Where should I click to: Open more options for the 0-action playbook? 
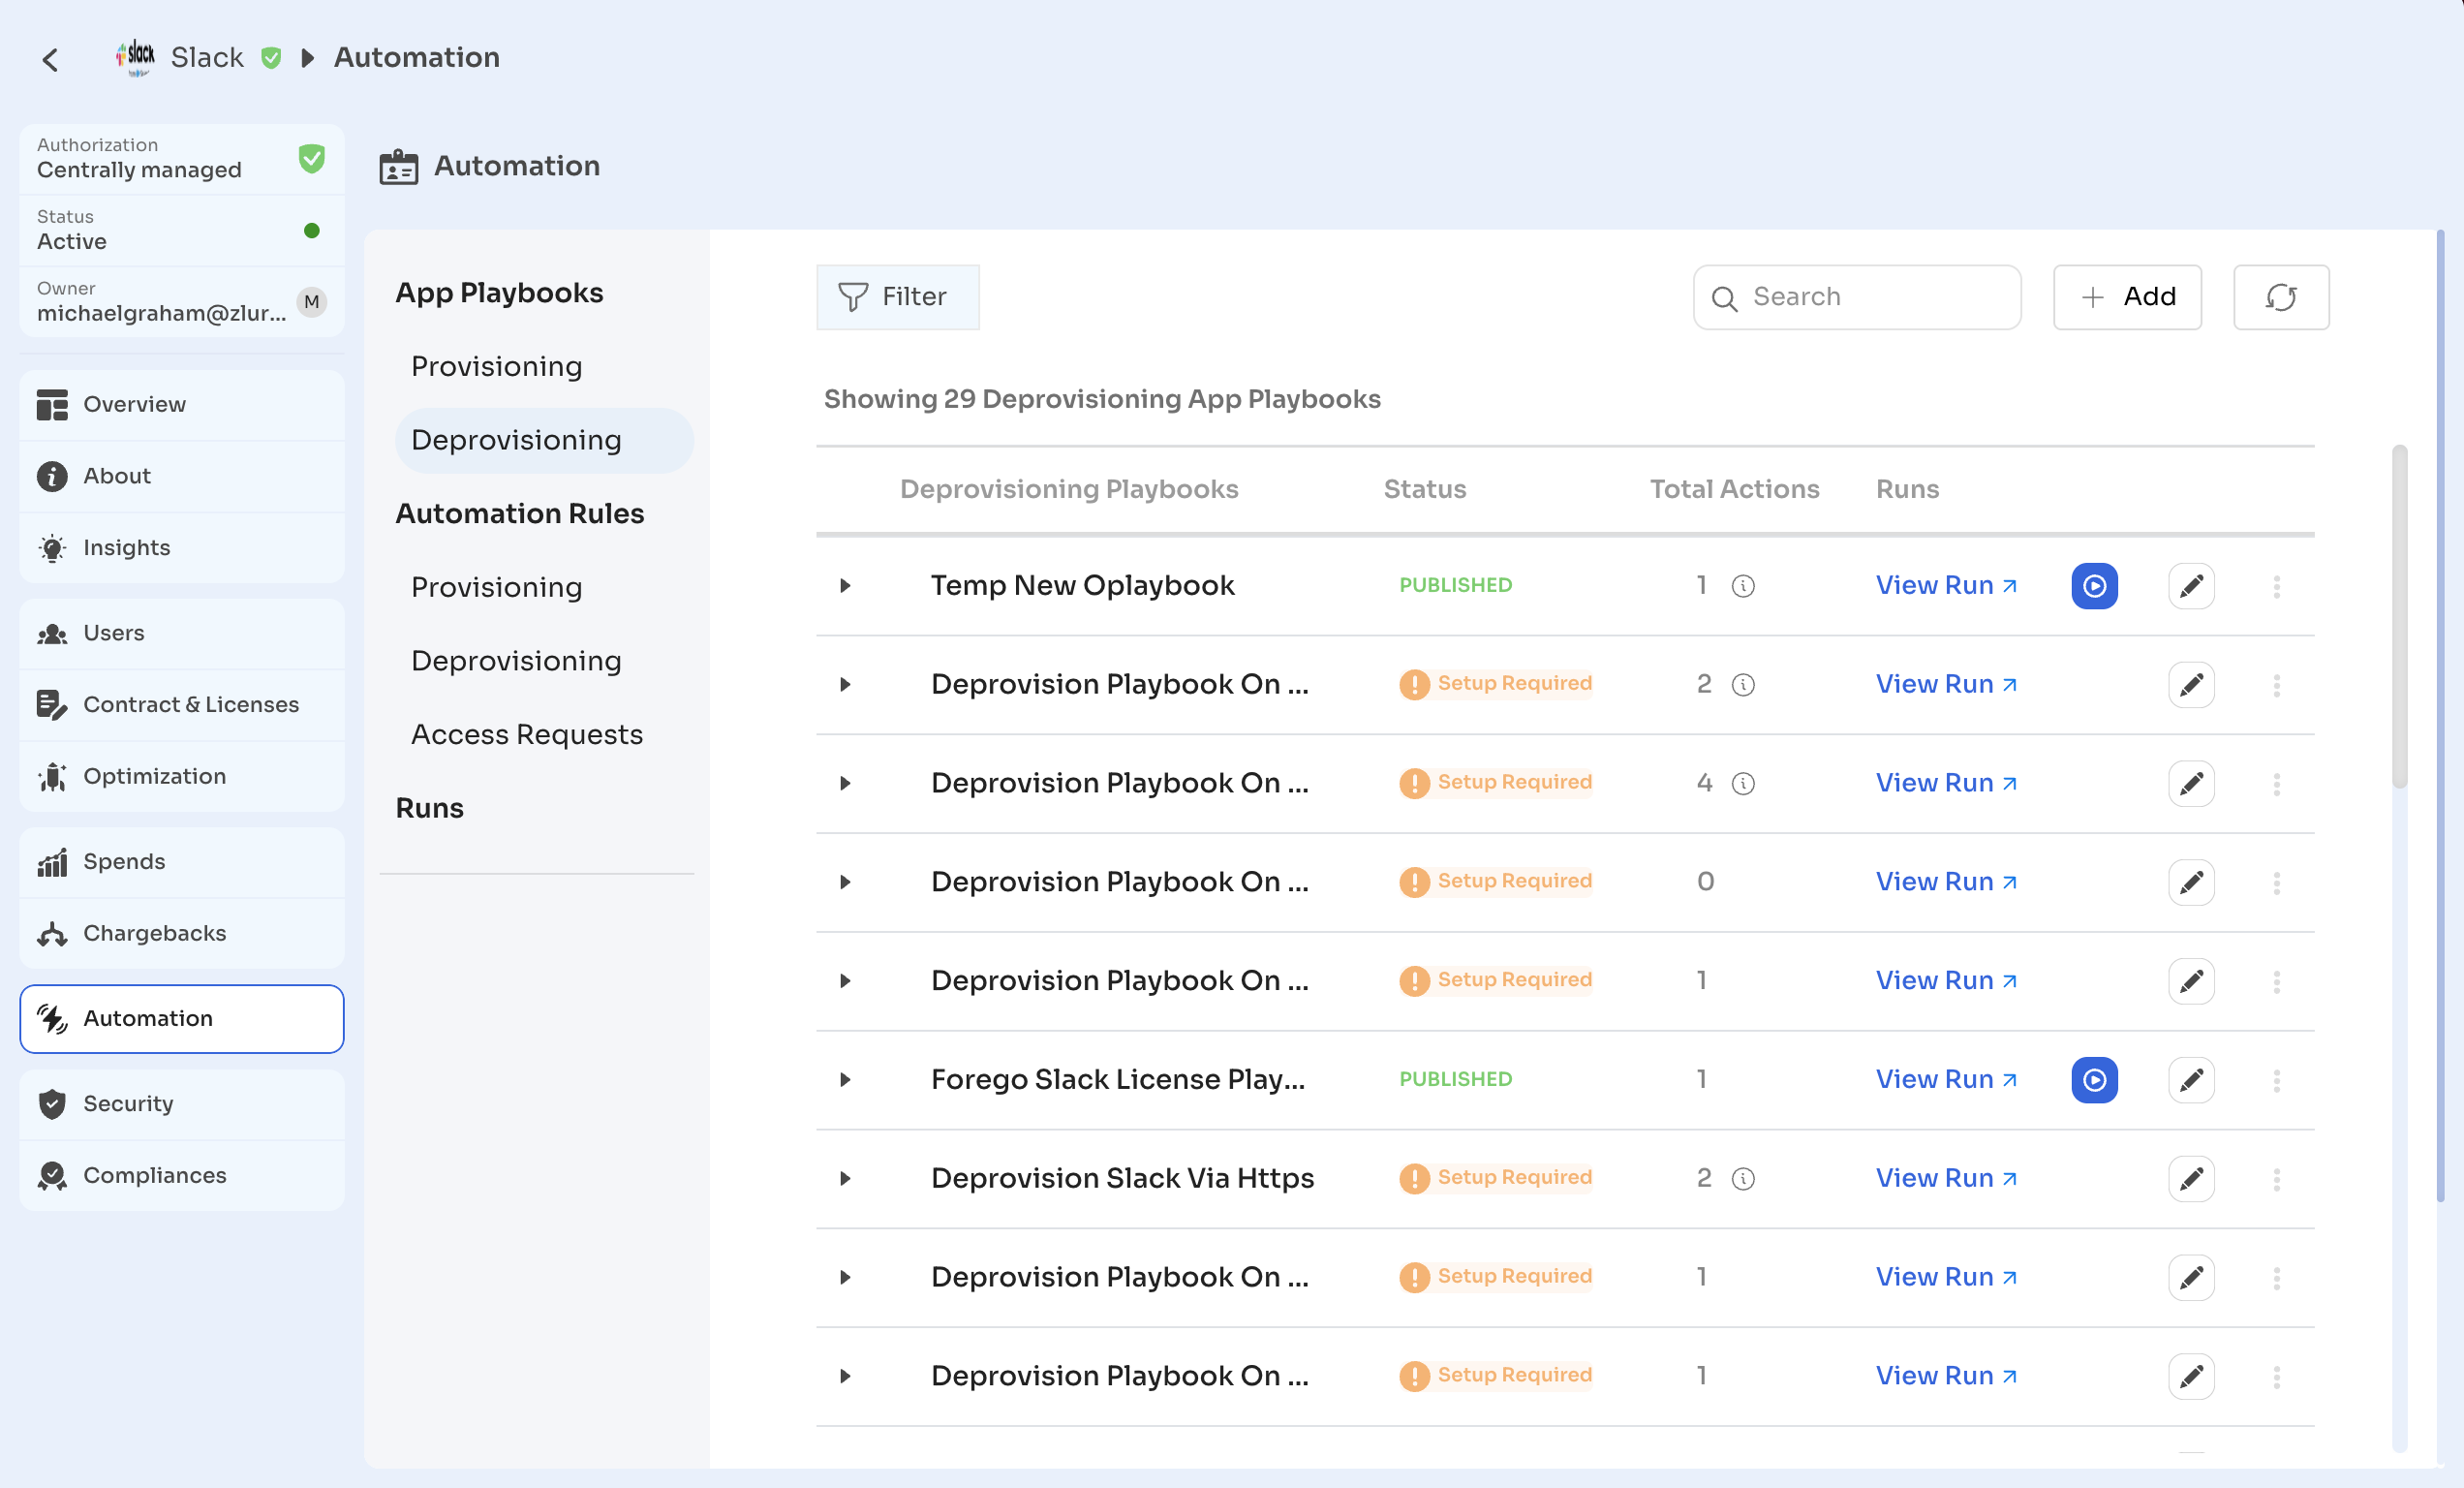point(2276,884)
